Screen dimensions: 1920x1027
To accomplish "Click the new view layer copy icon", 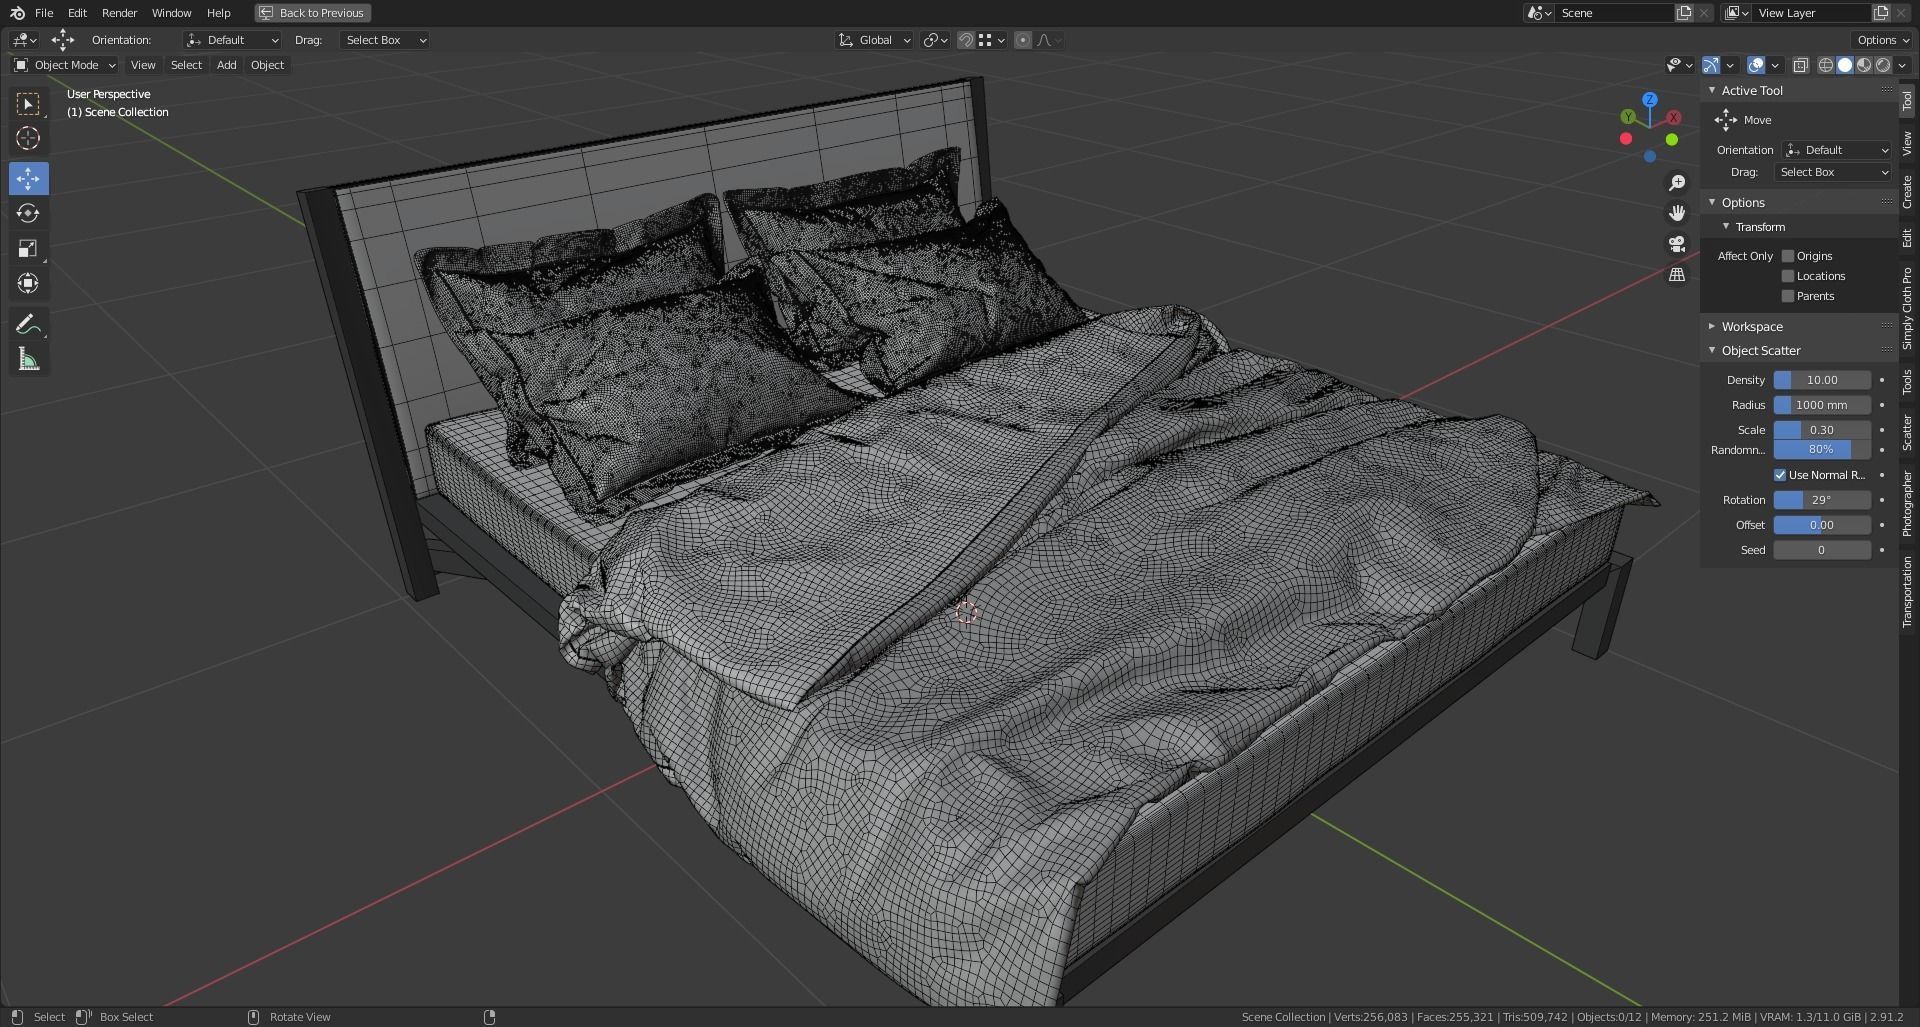I will pyautogui.click(x=1881, y=13).
